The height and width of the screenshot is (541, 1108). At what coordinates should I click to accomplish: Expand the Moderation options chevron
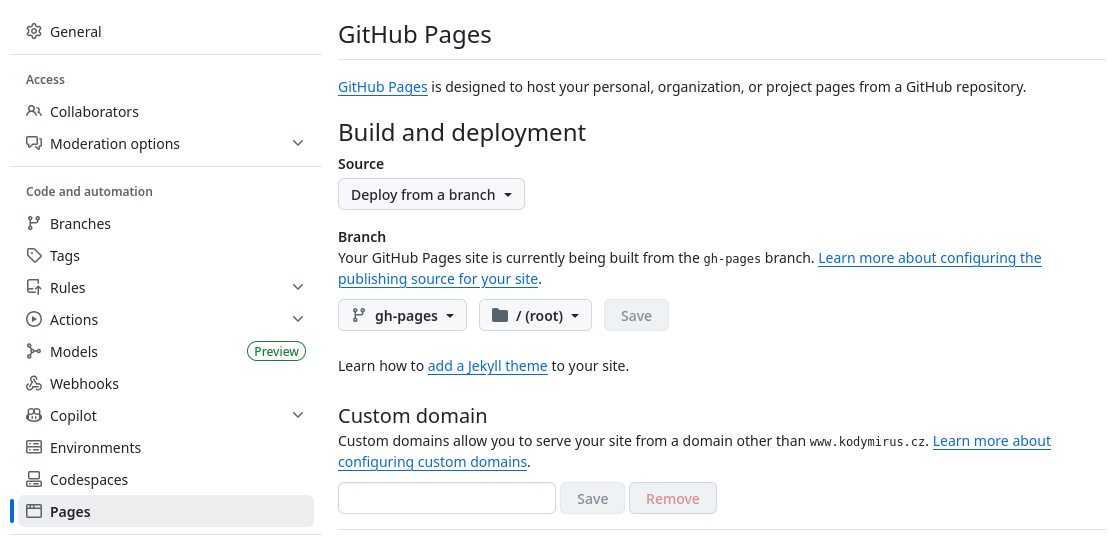[x=298, y=143]
